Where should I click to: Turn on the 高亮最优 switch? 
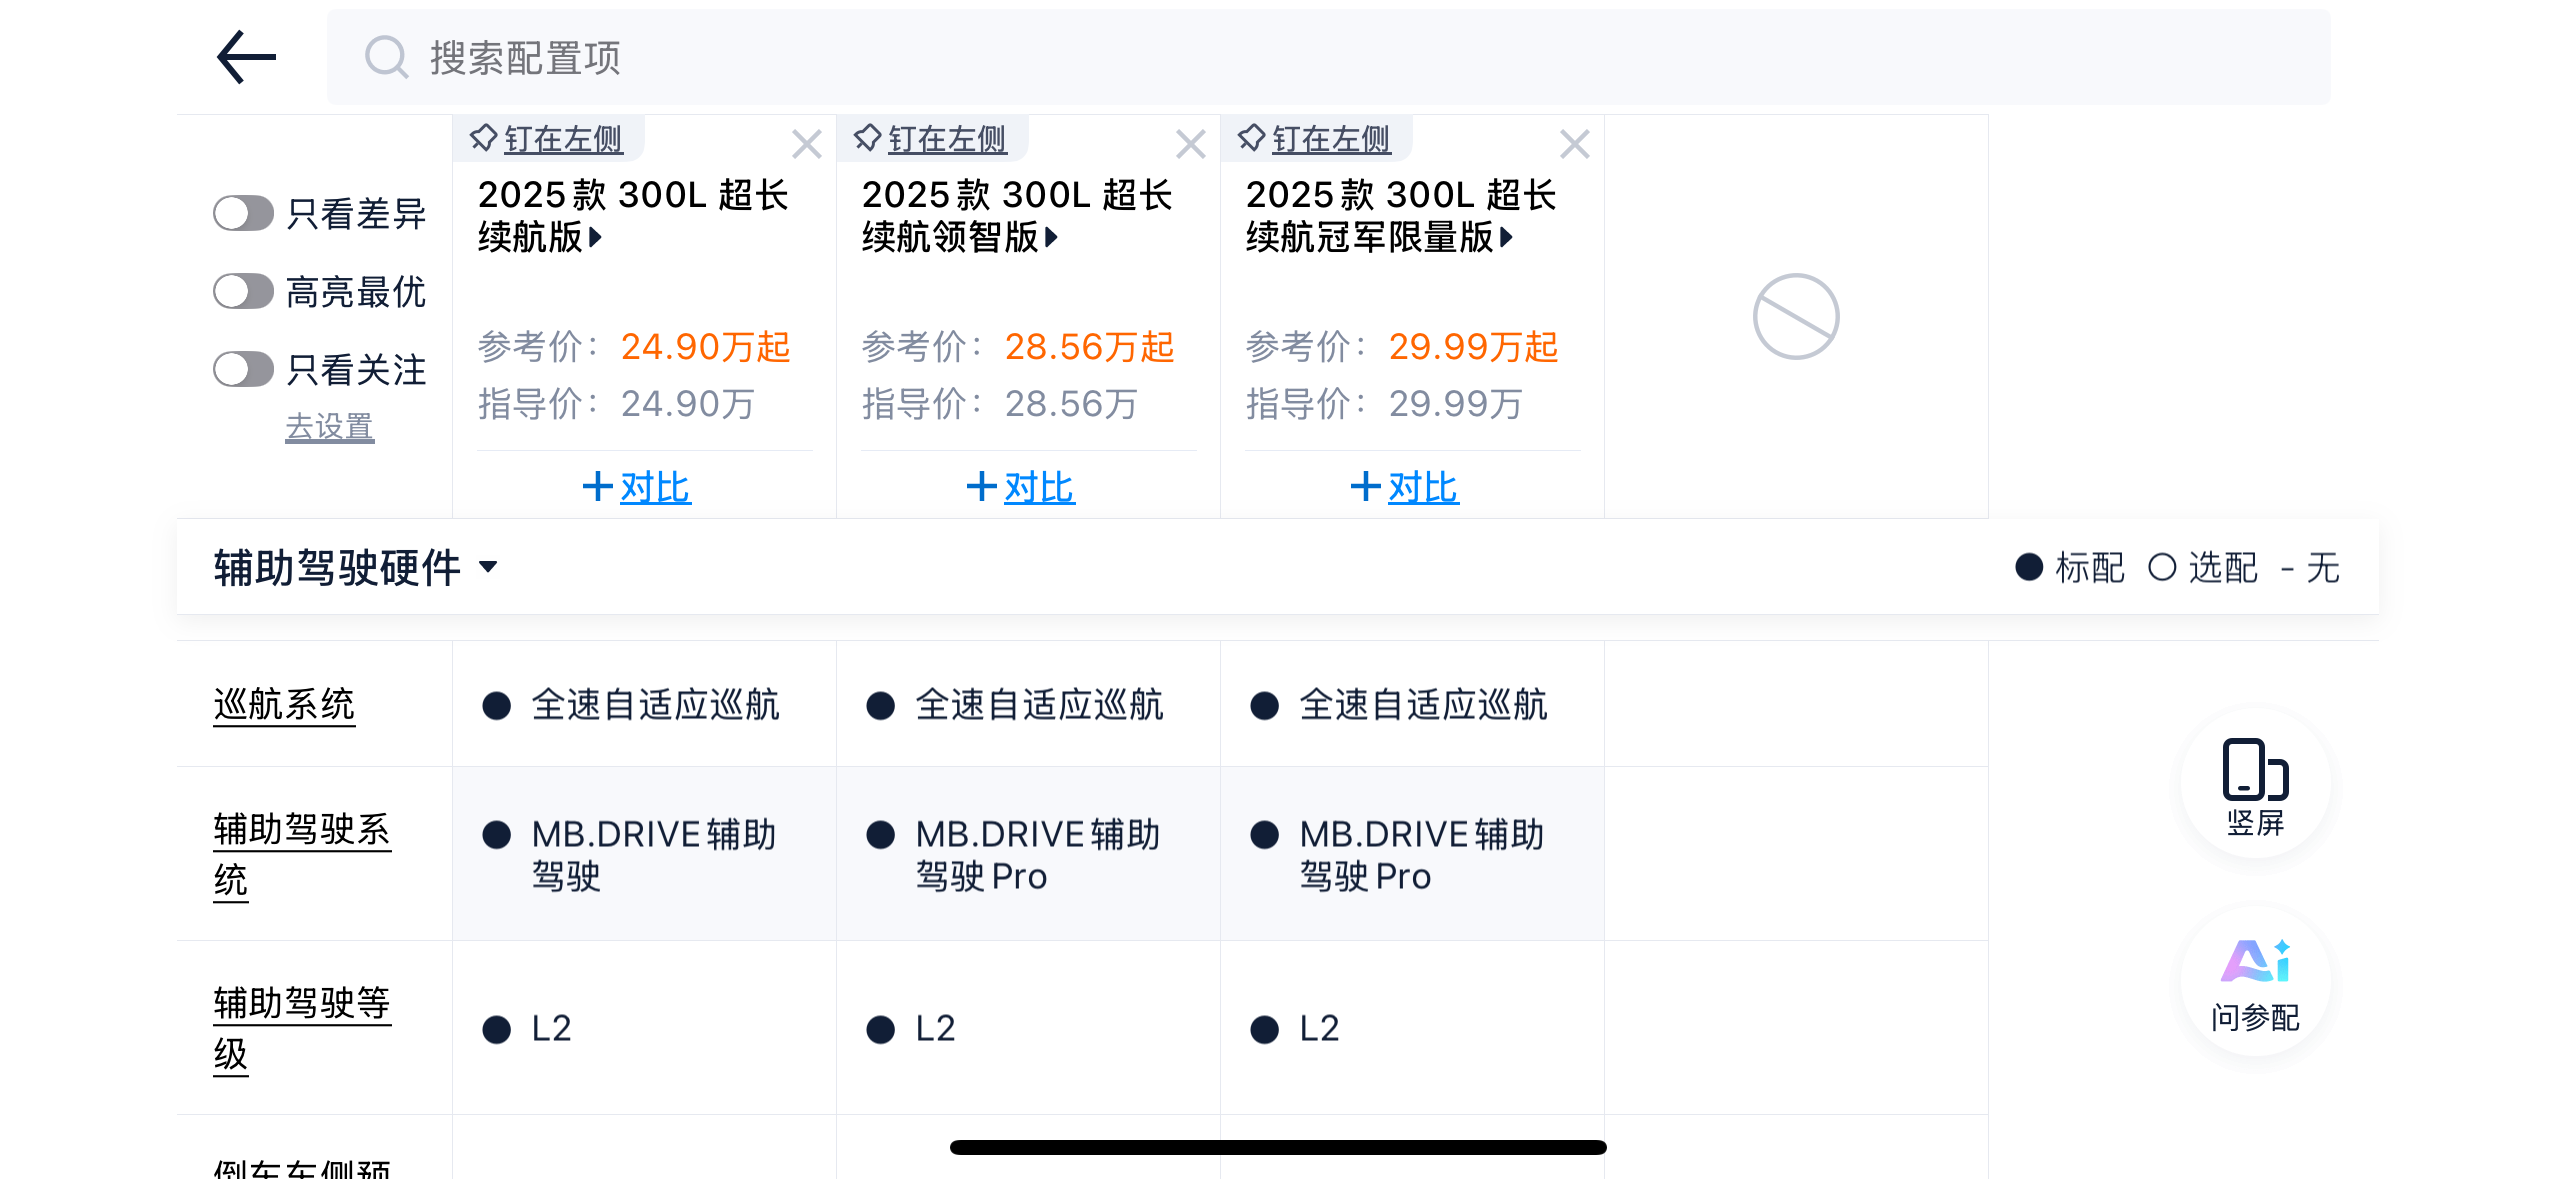(243, 291)
